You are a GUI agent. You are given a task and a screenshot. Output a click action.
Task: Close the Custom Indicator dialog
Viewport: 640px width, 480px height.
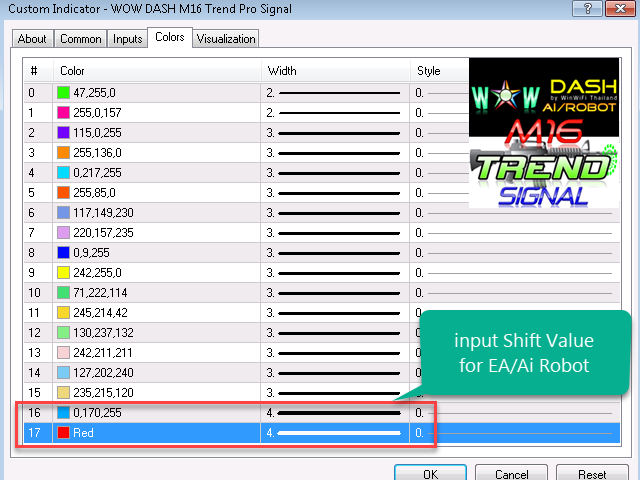tap(620, 8)
